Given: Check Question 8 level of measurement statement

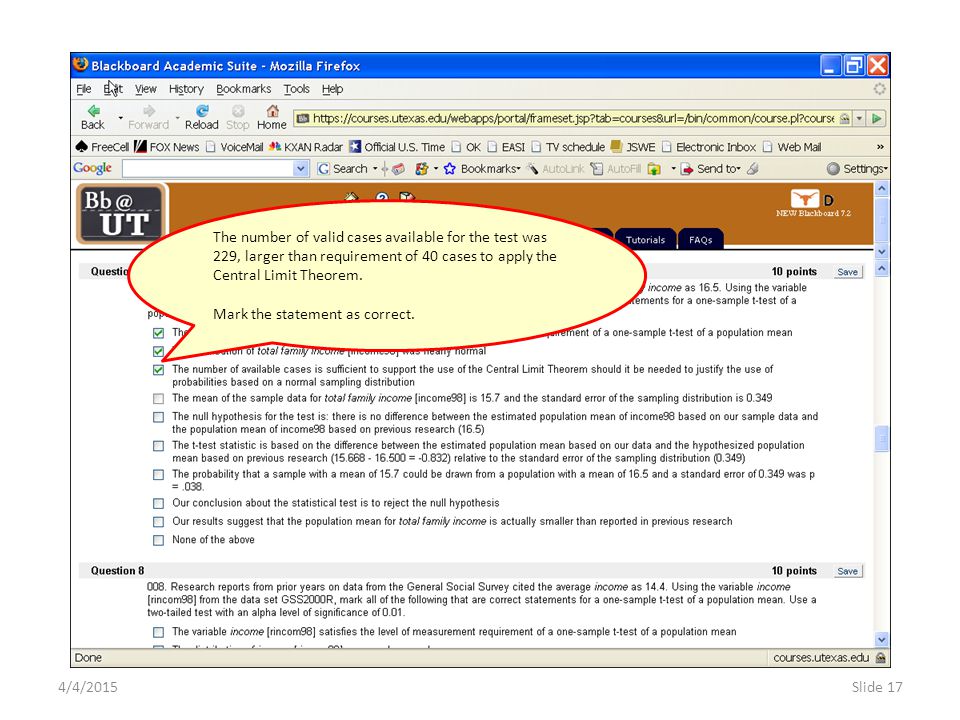Looking at the screenshot, I should click(159, 632).
